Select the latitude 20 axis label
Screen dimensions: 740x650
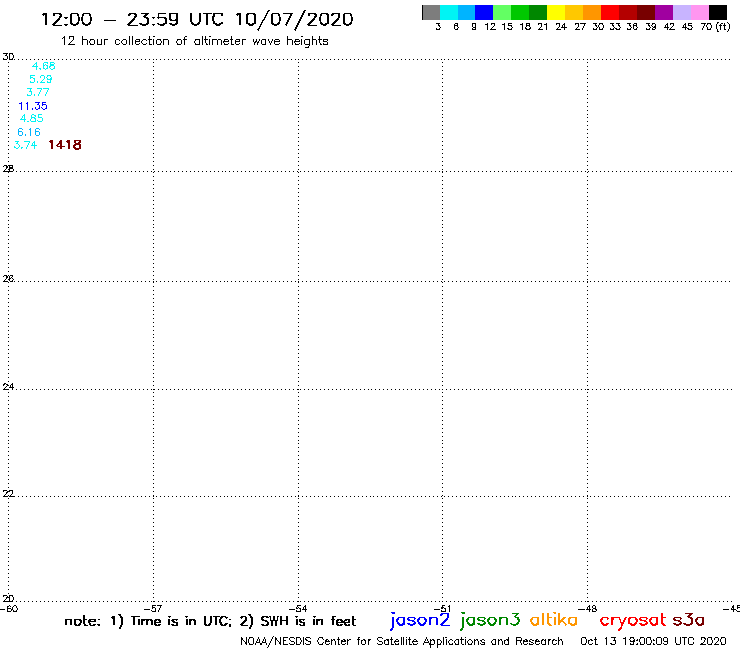pos(8,599)
